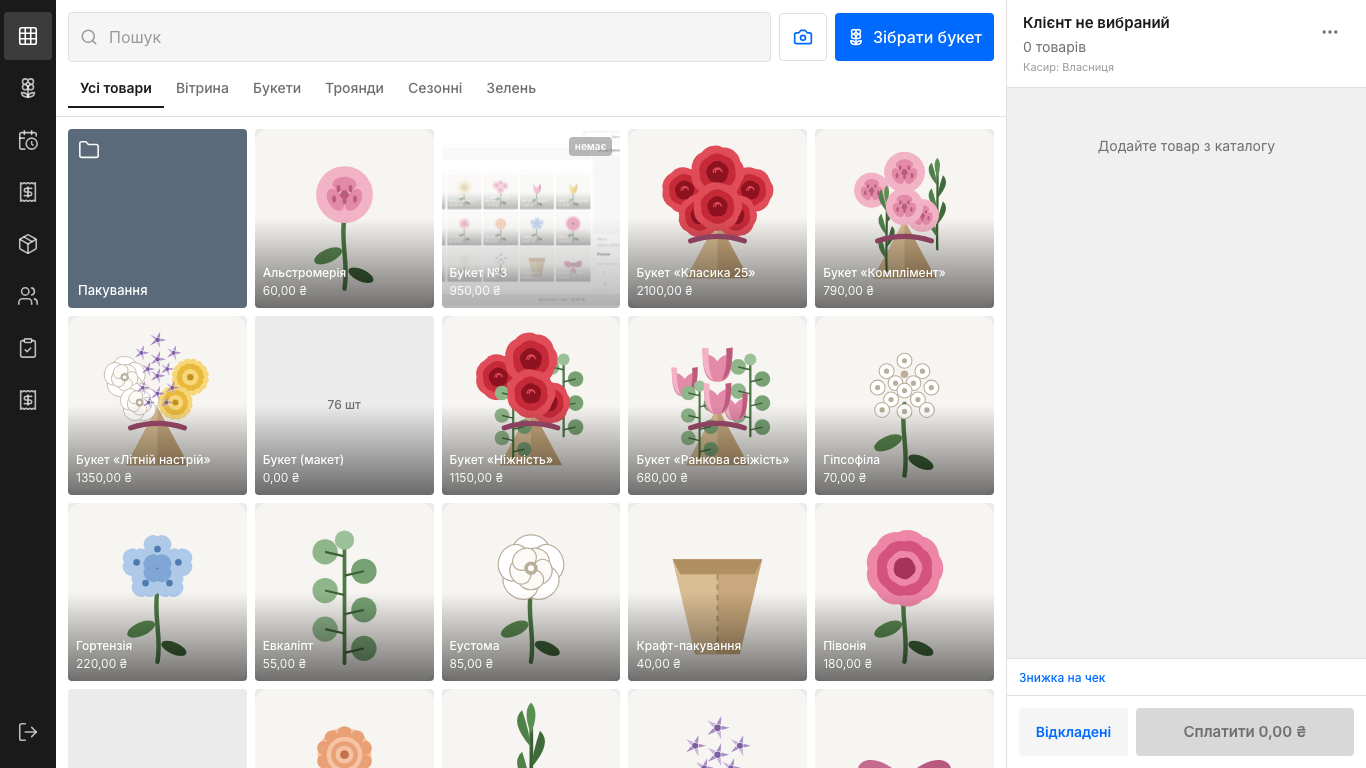Select the Гортензія product card
The image size is (1366, 768).
157,592
